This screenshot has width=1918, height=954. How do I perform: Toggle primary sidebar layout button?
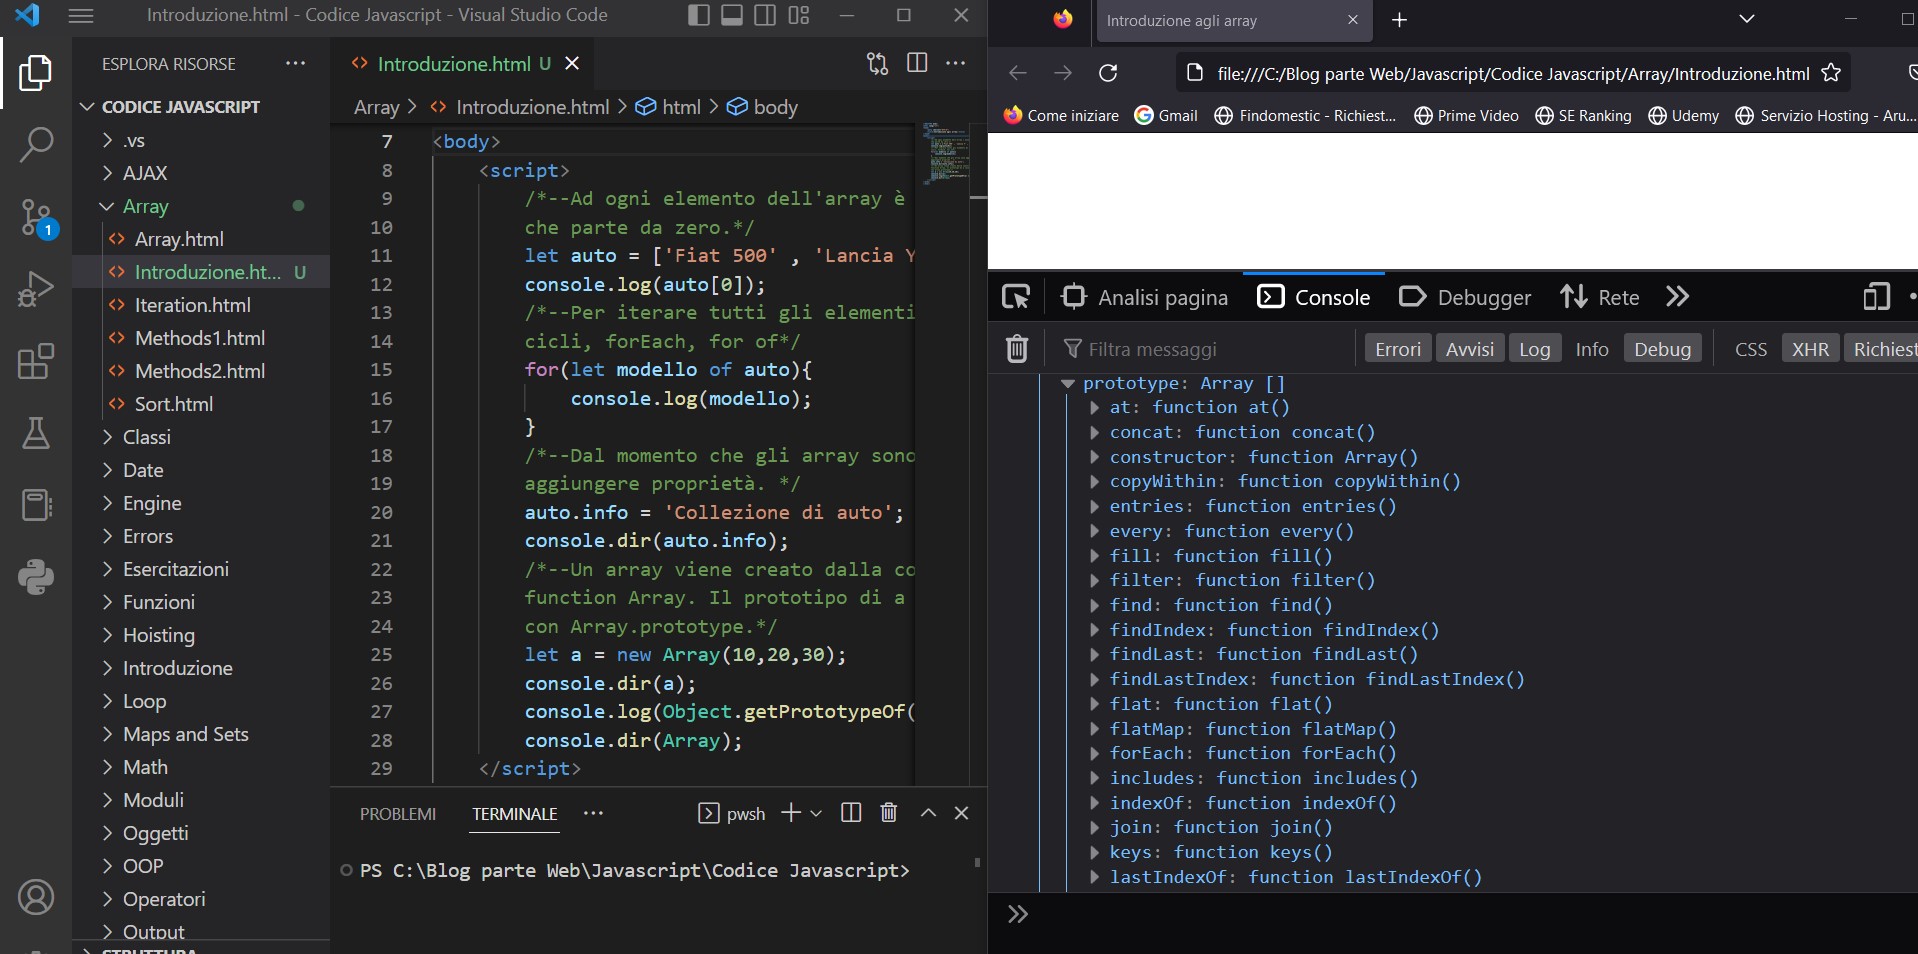click(699, 15)
